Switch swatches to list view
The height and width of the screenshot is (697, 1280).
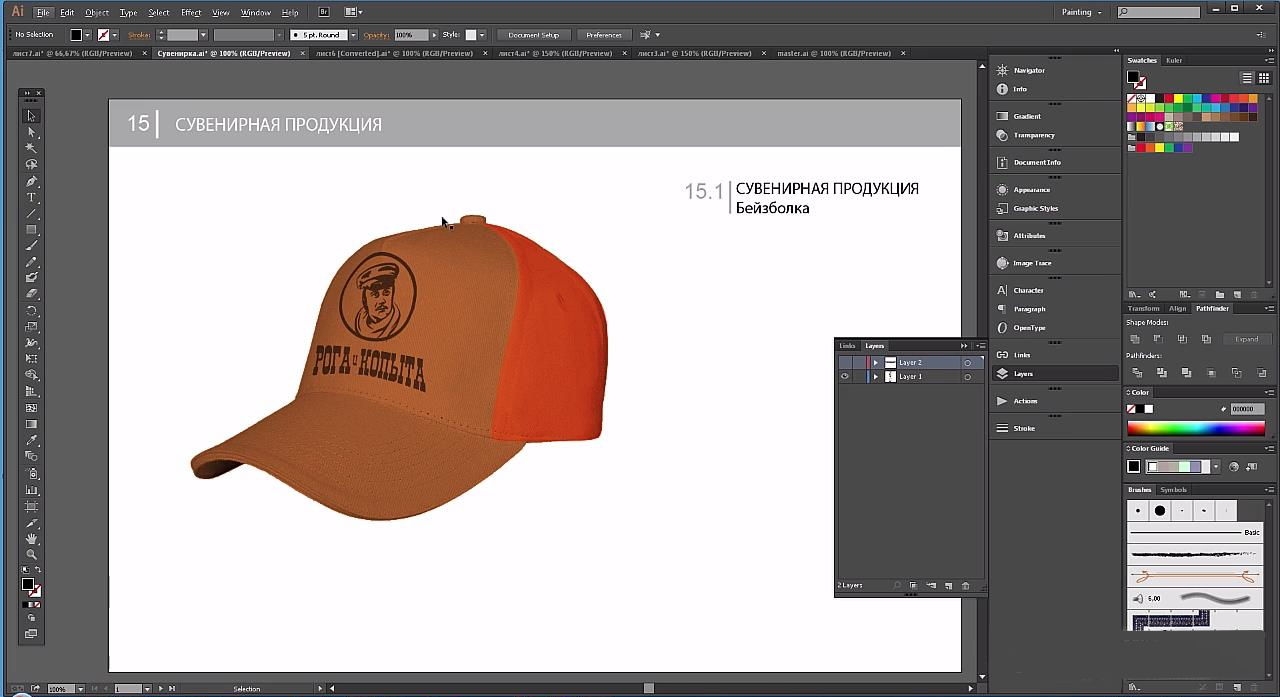(1248, 78)
